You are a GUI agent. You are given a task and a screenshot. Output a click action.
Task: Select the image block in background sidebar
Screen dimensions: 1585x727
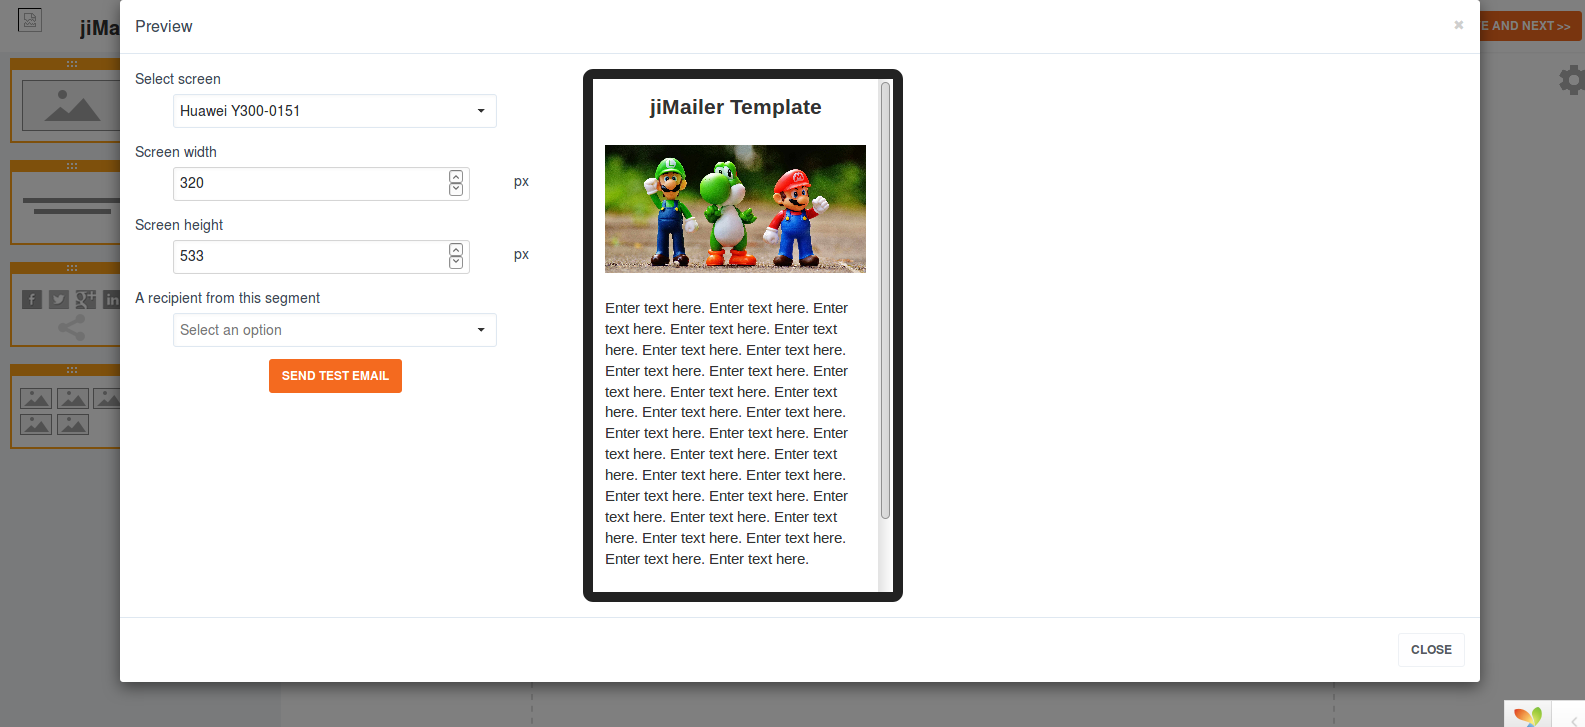click(65, 100)
